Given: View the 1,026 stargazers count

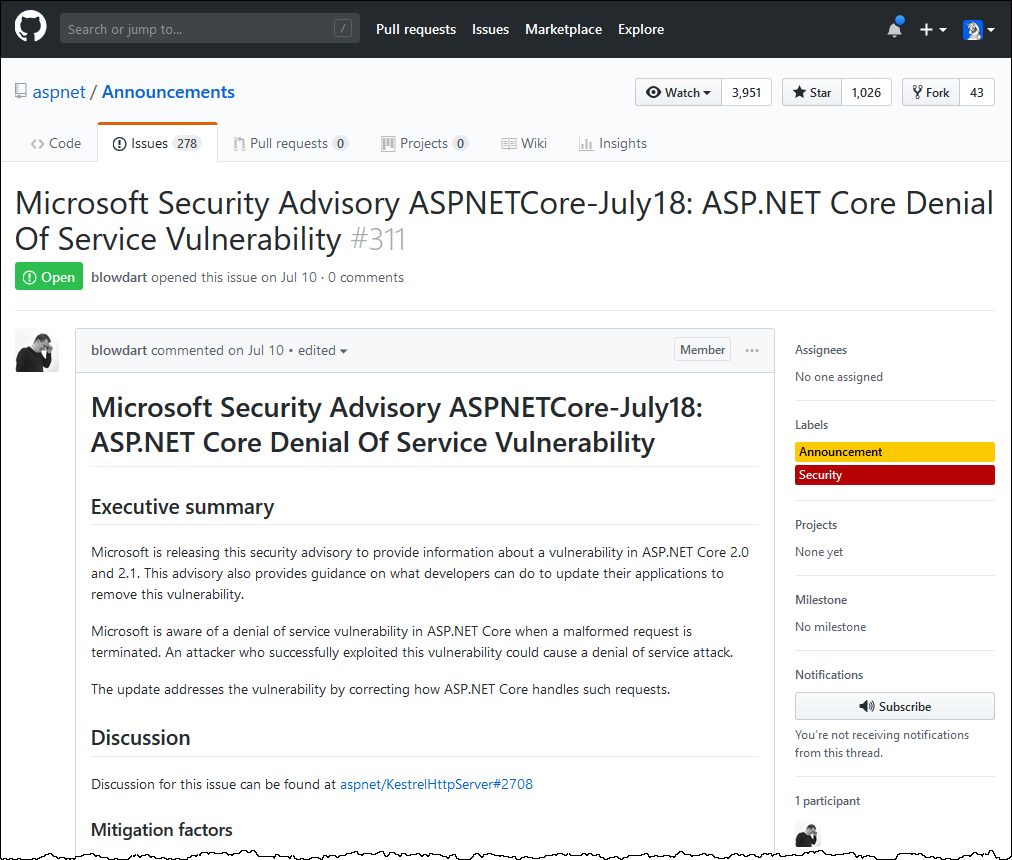Looking at the screenshot, I should tap(866, 92).
